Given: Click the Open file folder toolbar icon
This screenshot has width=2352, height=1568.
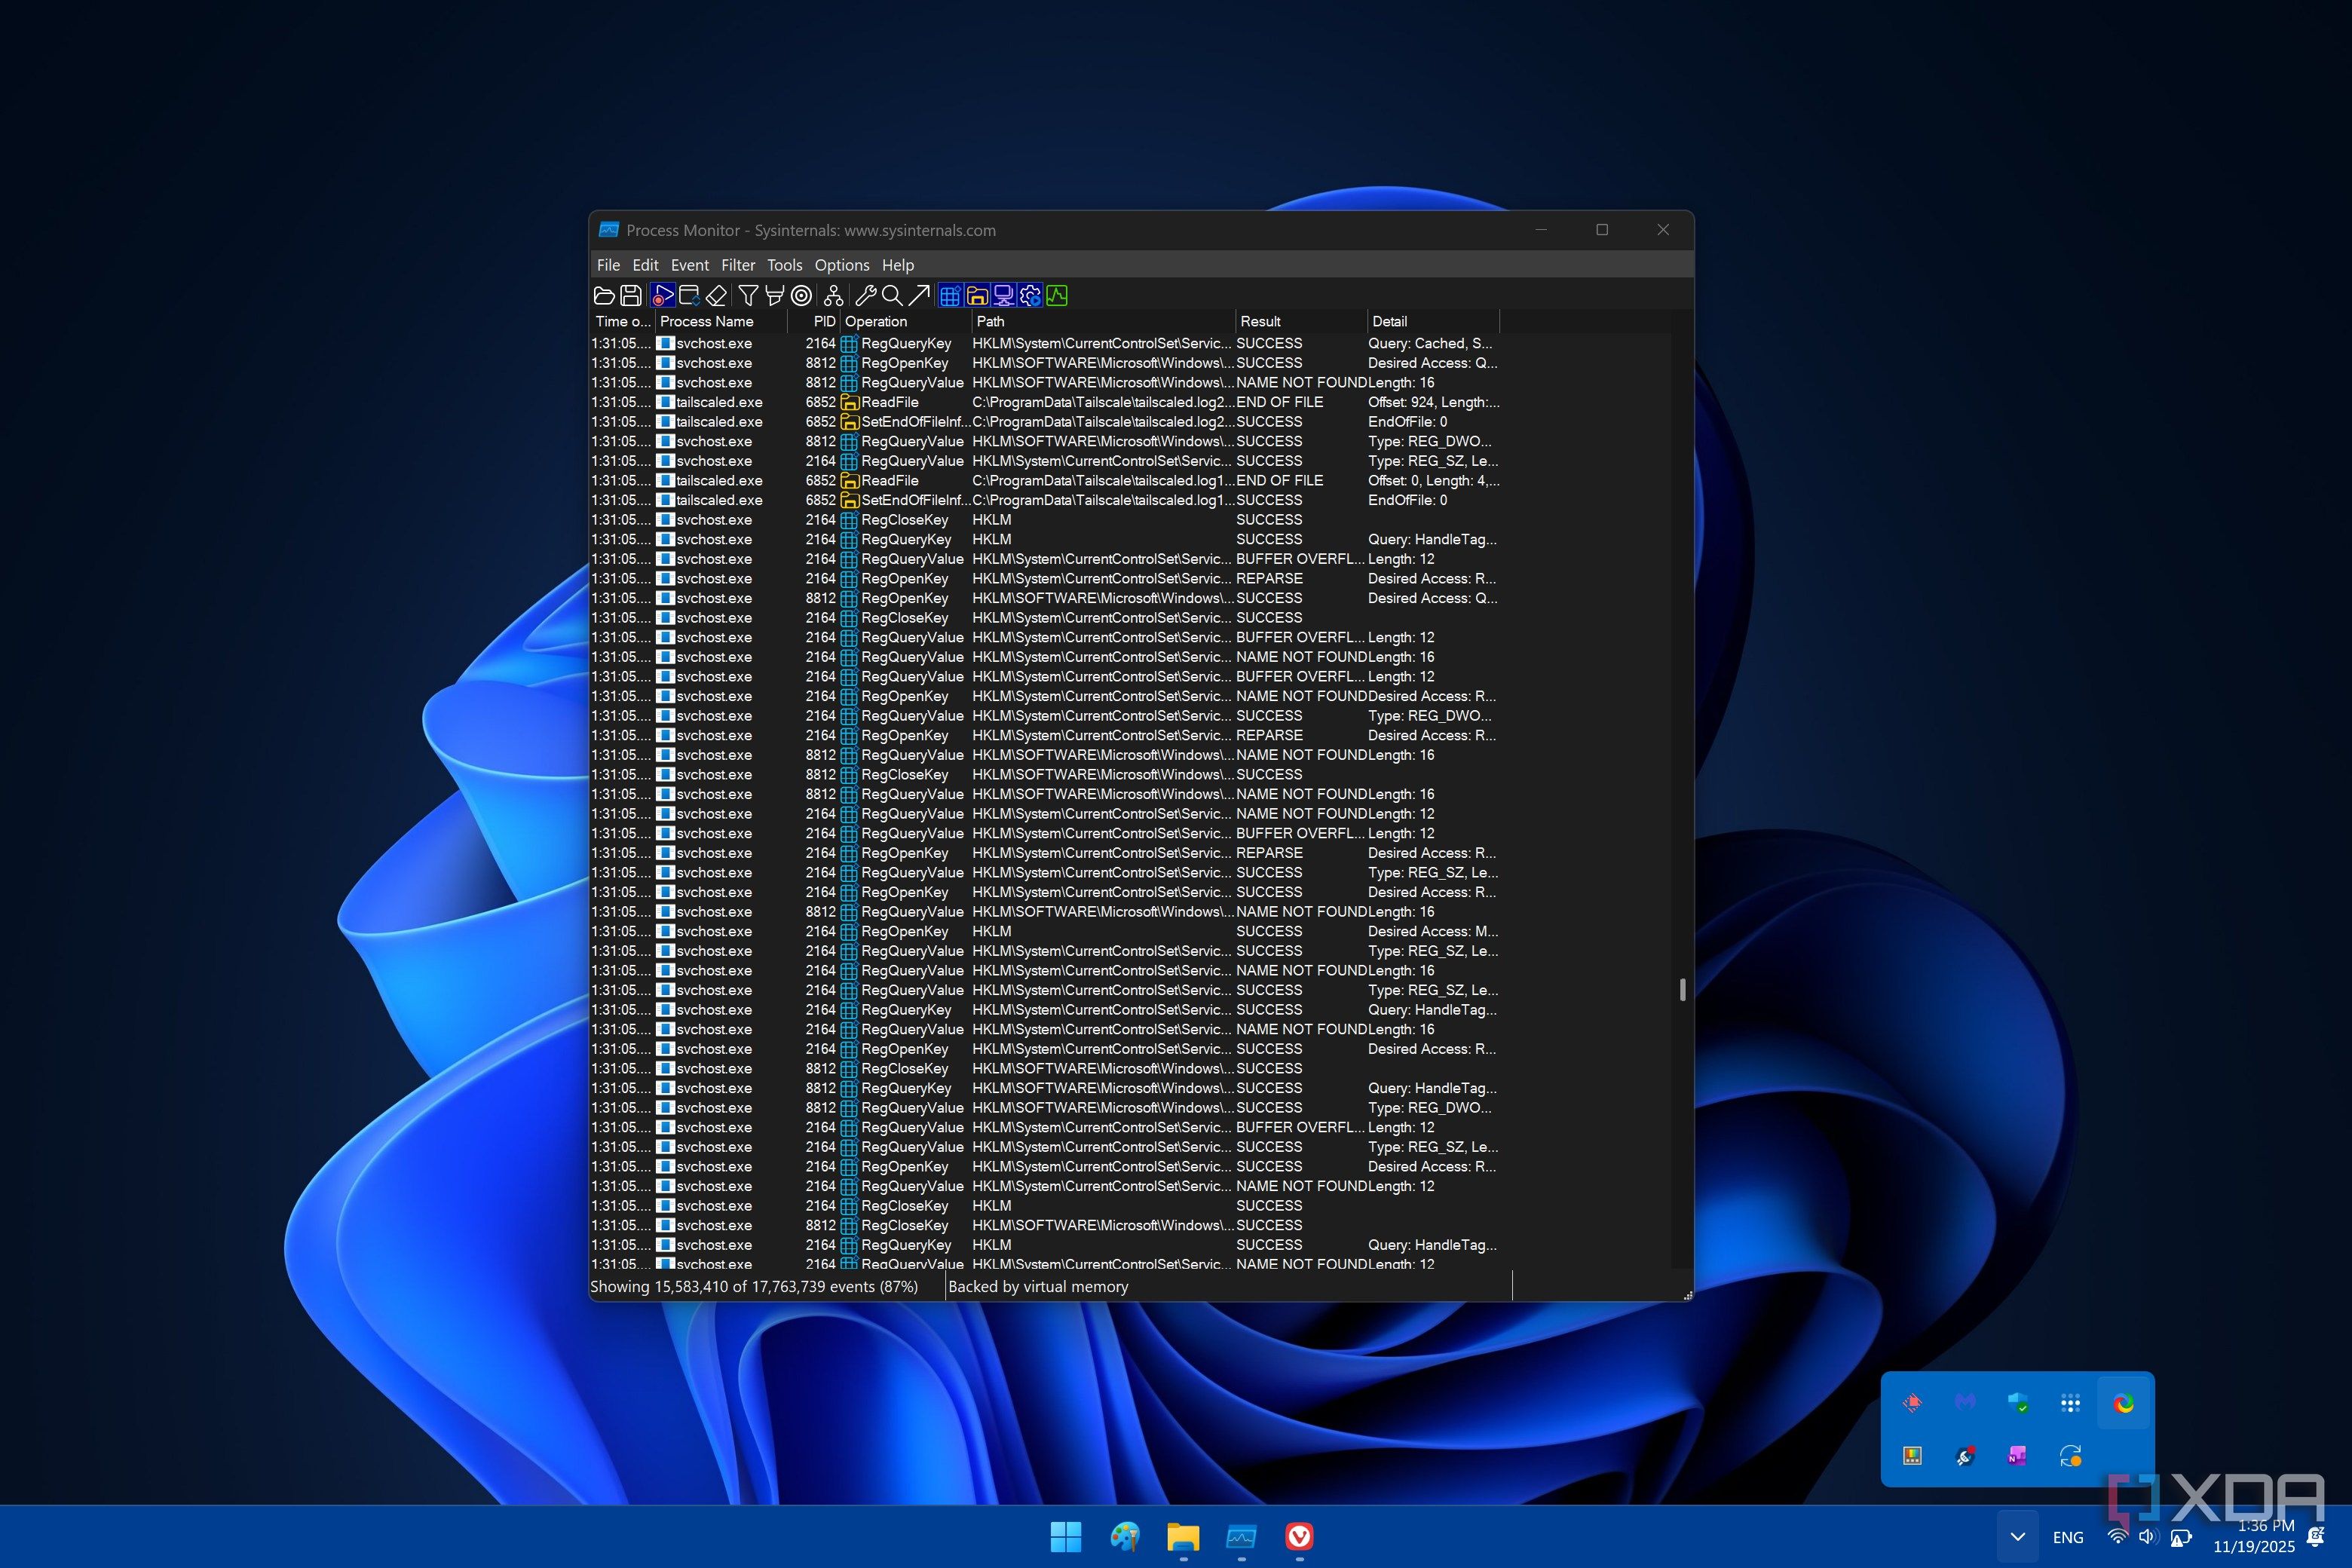Looking at the screenshot, I should pos(604,295).
